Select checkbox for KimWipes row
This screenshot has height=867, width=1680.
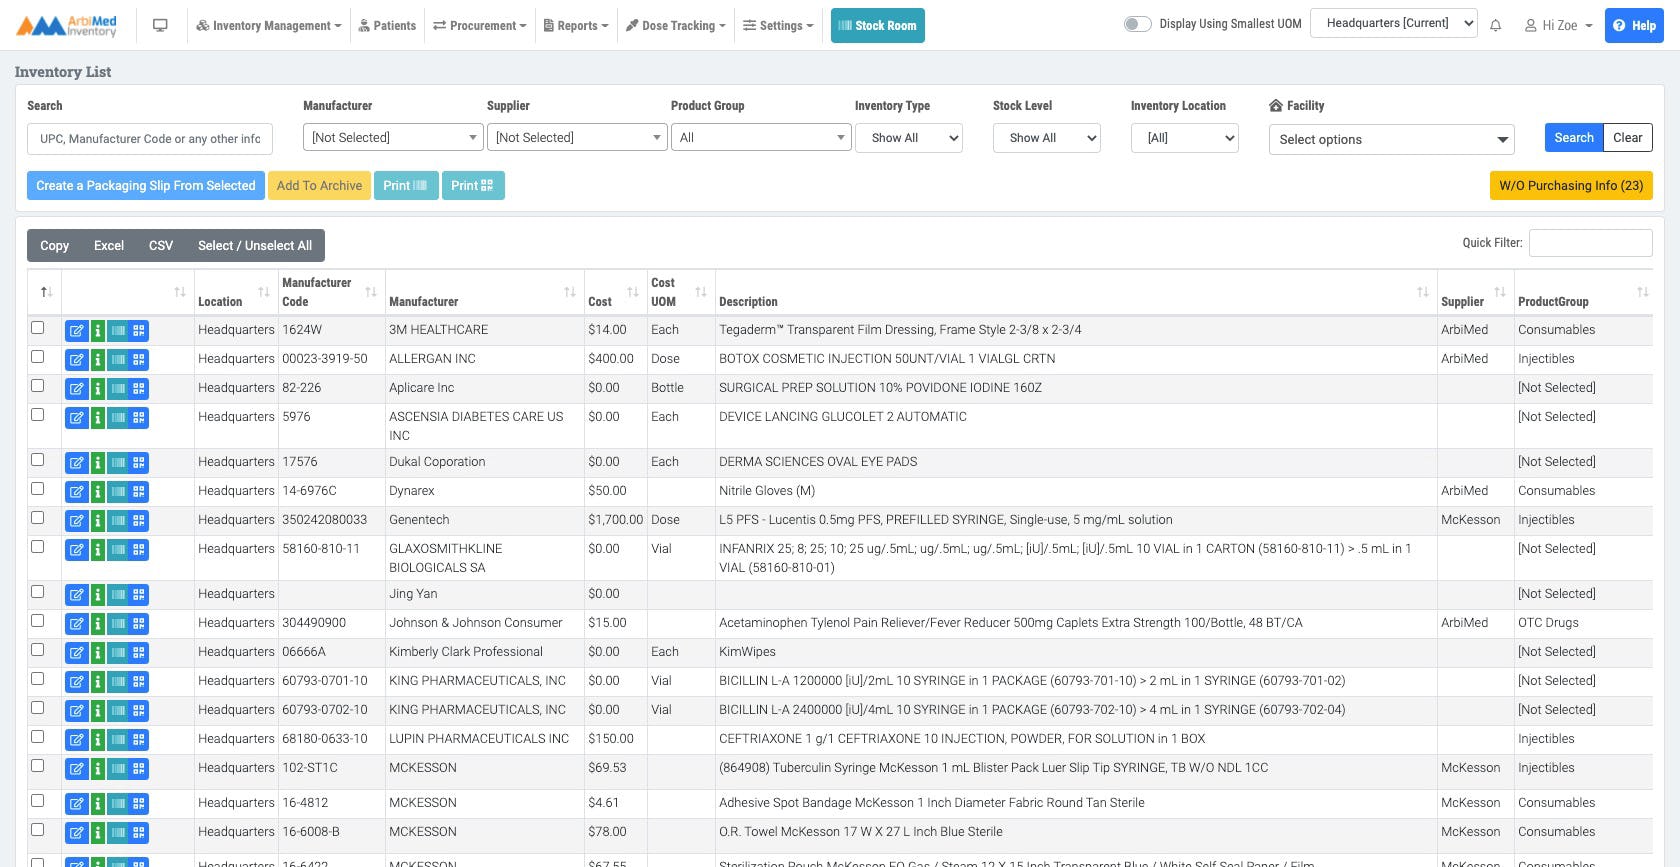[x=38, y=650]
